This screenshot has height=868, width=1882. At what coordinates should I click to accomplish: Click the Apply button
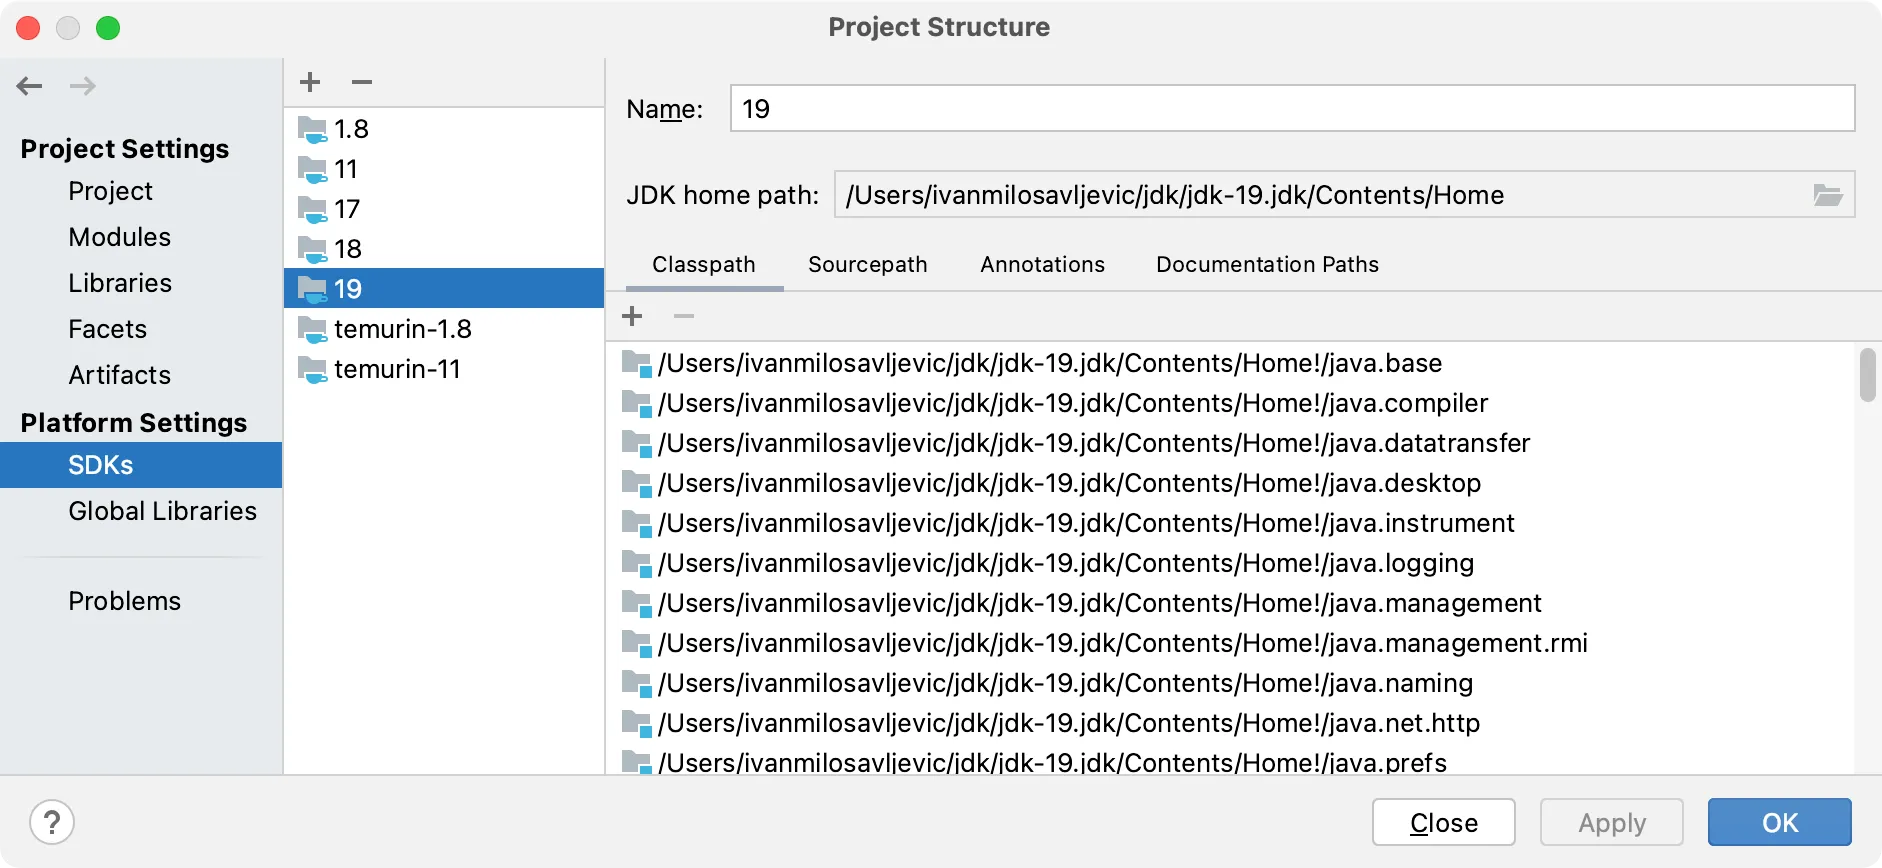tap(1612, 822)
